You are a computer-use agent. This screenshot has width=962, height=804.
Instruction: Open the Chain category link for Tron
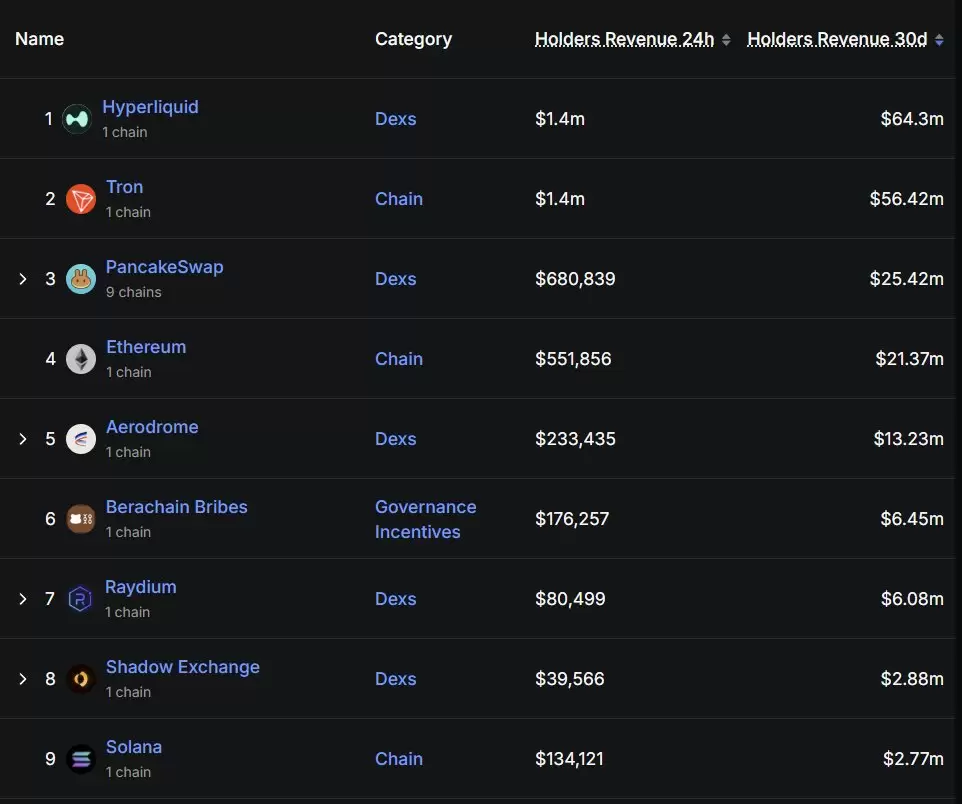399,199
